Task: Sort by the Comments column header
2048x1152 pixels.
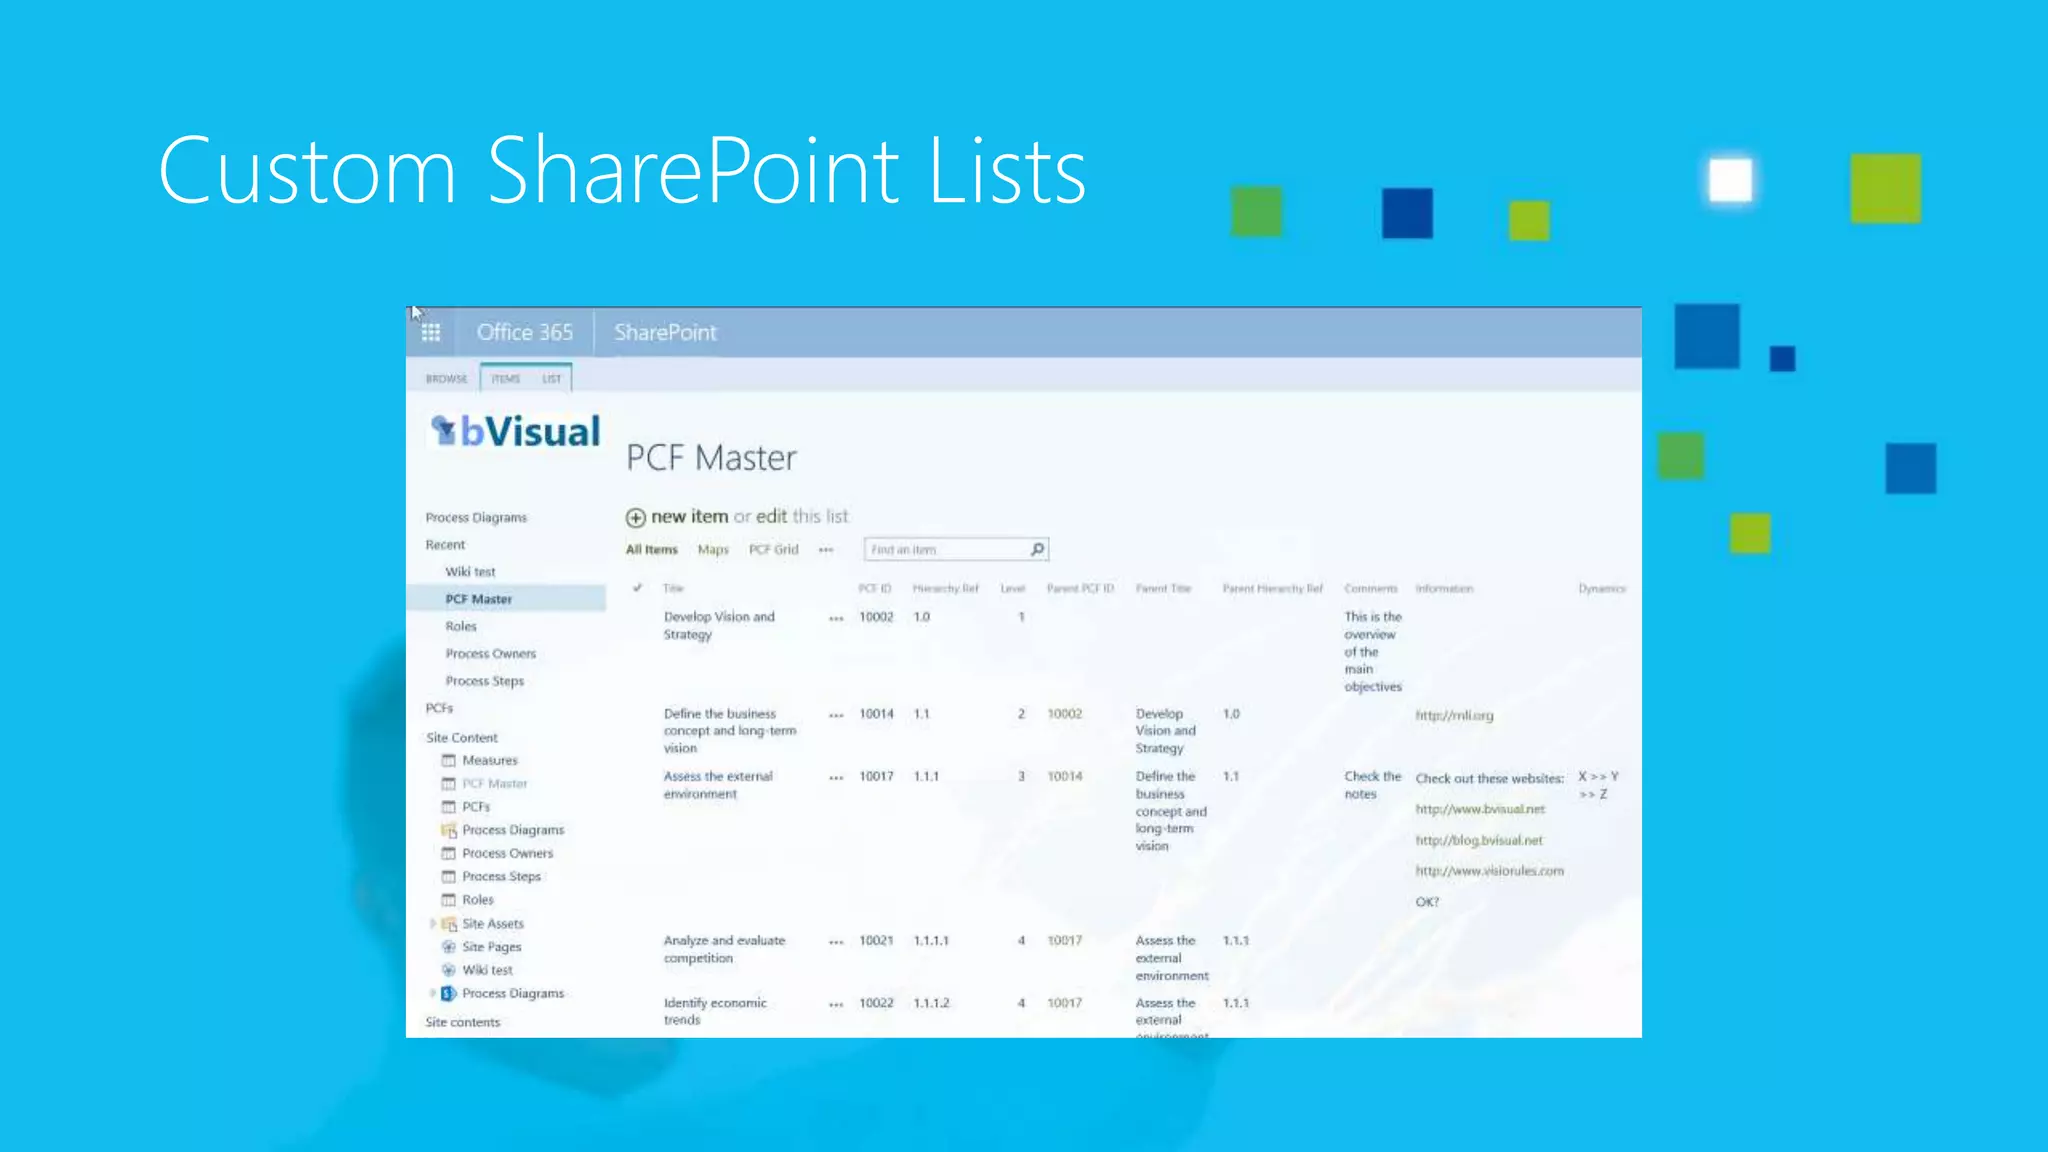Action: tap(1371, 588)
